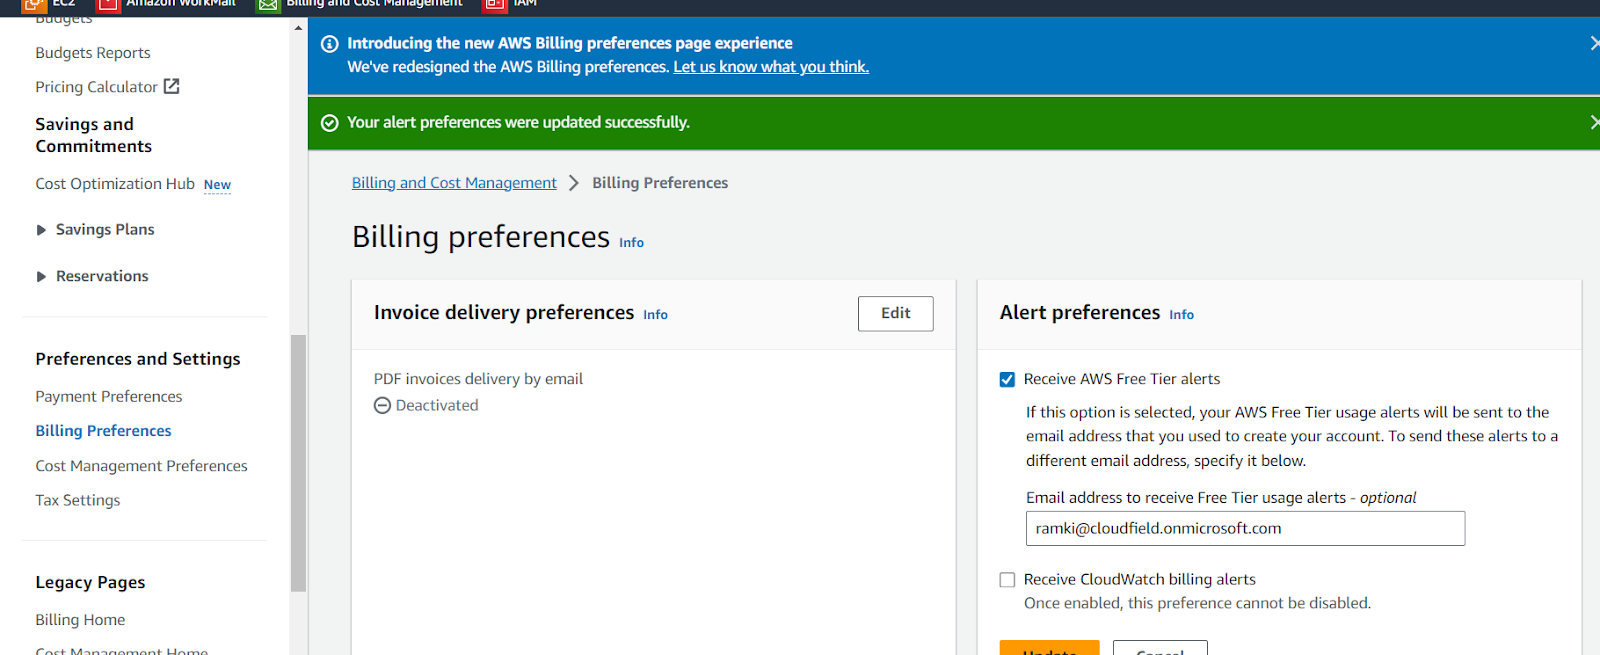The image size is (1600, 655).
Task: Click the success checkmark icon in the green banner
Action: pos(329,123)
